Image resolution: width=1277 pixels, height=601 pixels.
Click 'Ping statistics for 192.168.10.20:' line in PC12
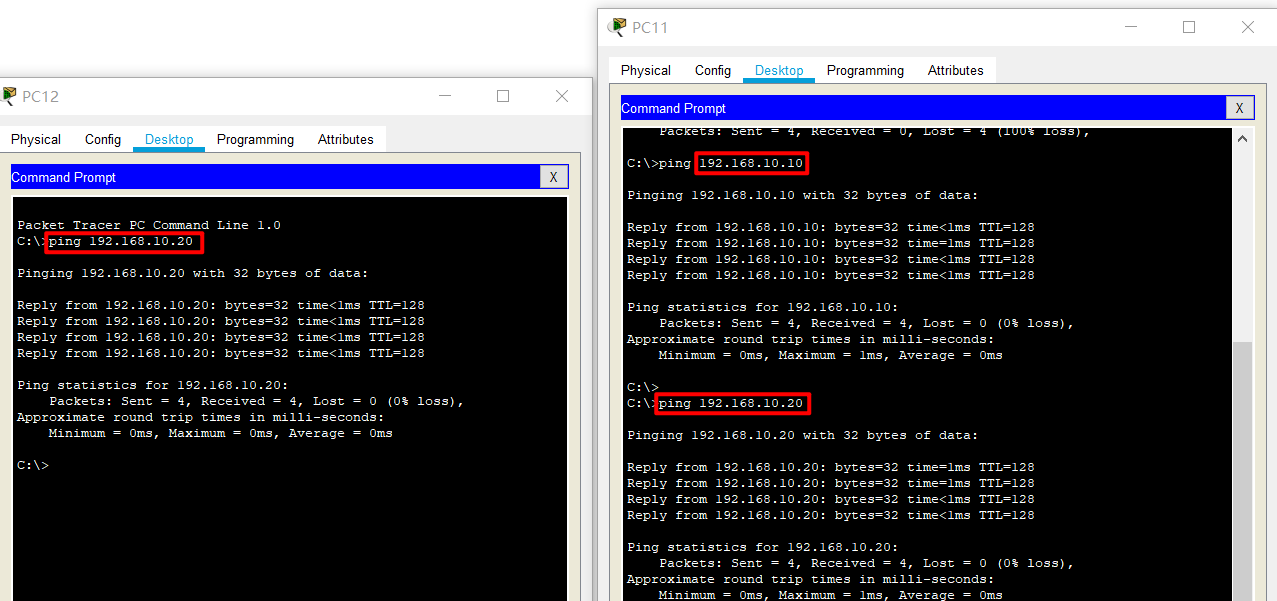click(153, 385)
